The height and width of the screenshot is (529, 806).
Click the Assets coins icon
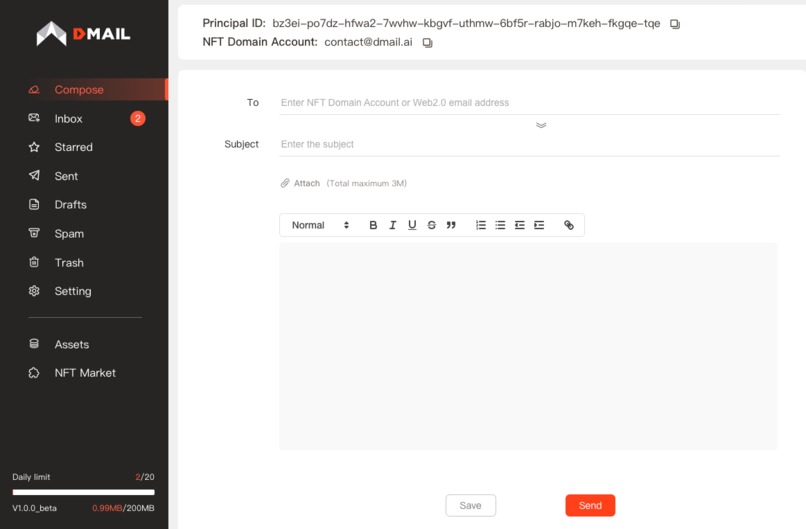tap(34, 344)
